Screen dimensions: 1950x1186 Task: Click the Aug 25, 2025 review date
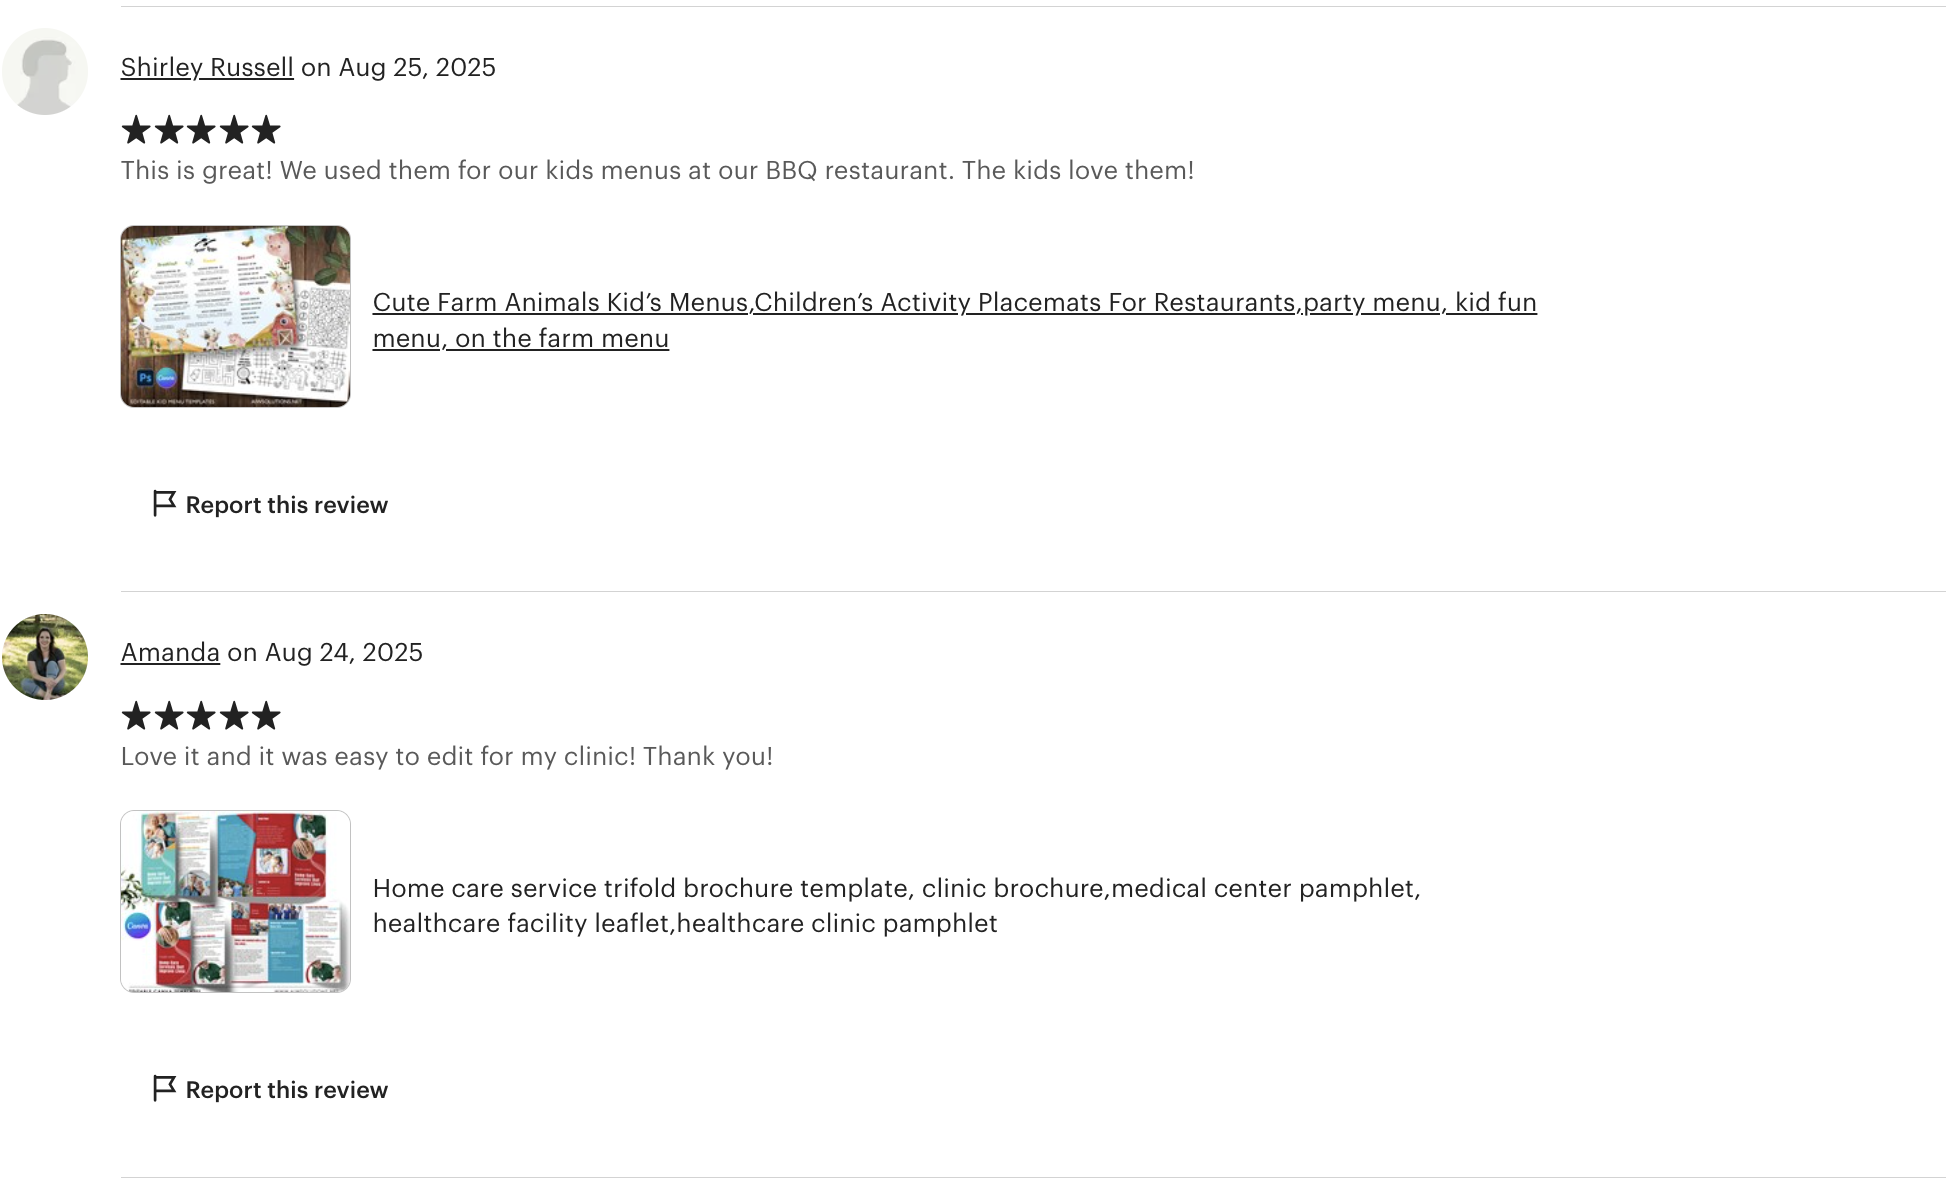click(x=417, y=67)
